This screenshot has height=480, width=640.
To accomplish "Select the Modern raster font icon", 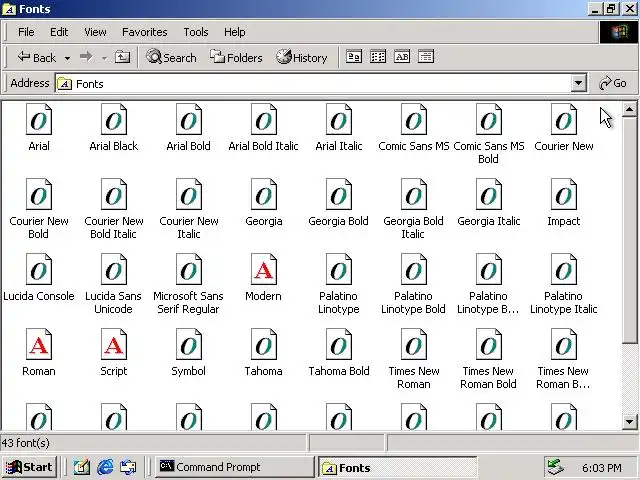I will (x=264, y=269).
